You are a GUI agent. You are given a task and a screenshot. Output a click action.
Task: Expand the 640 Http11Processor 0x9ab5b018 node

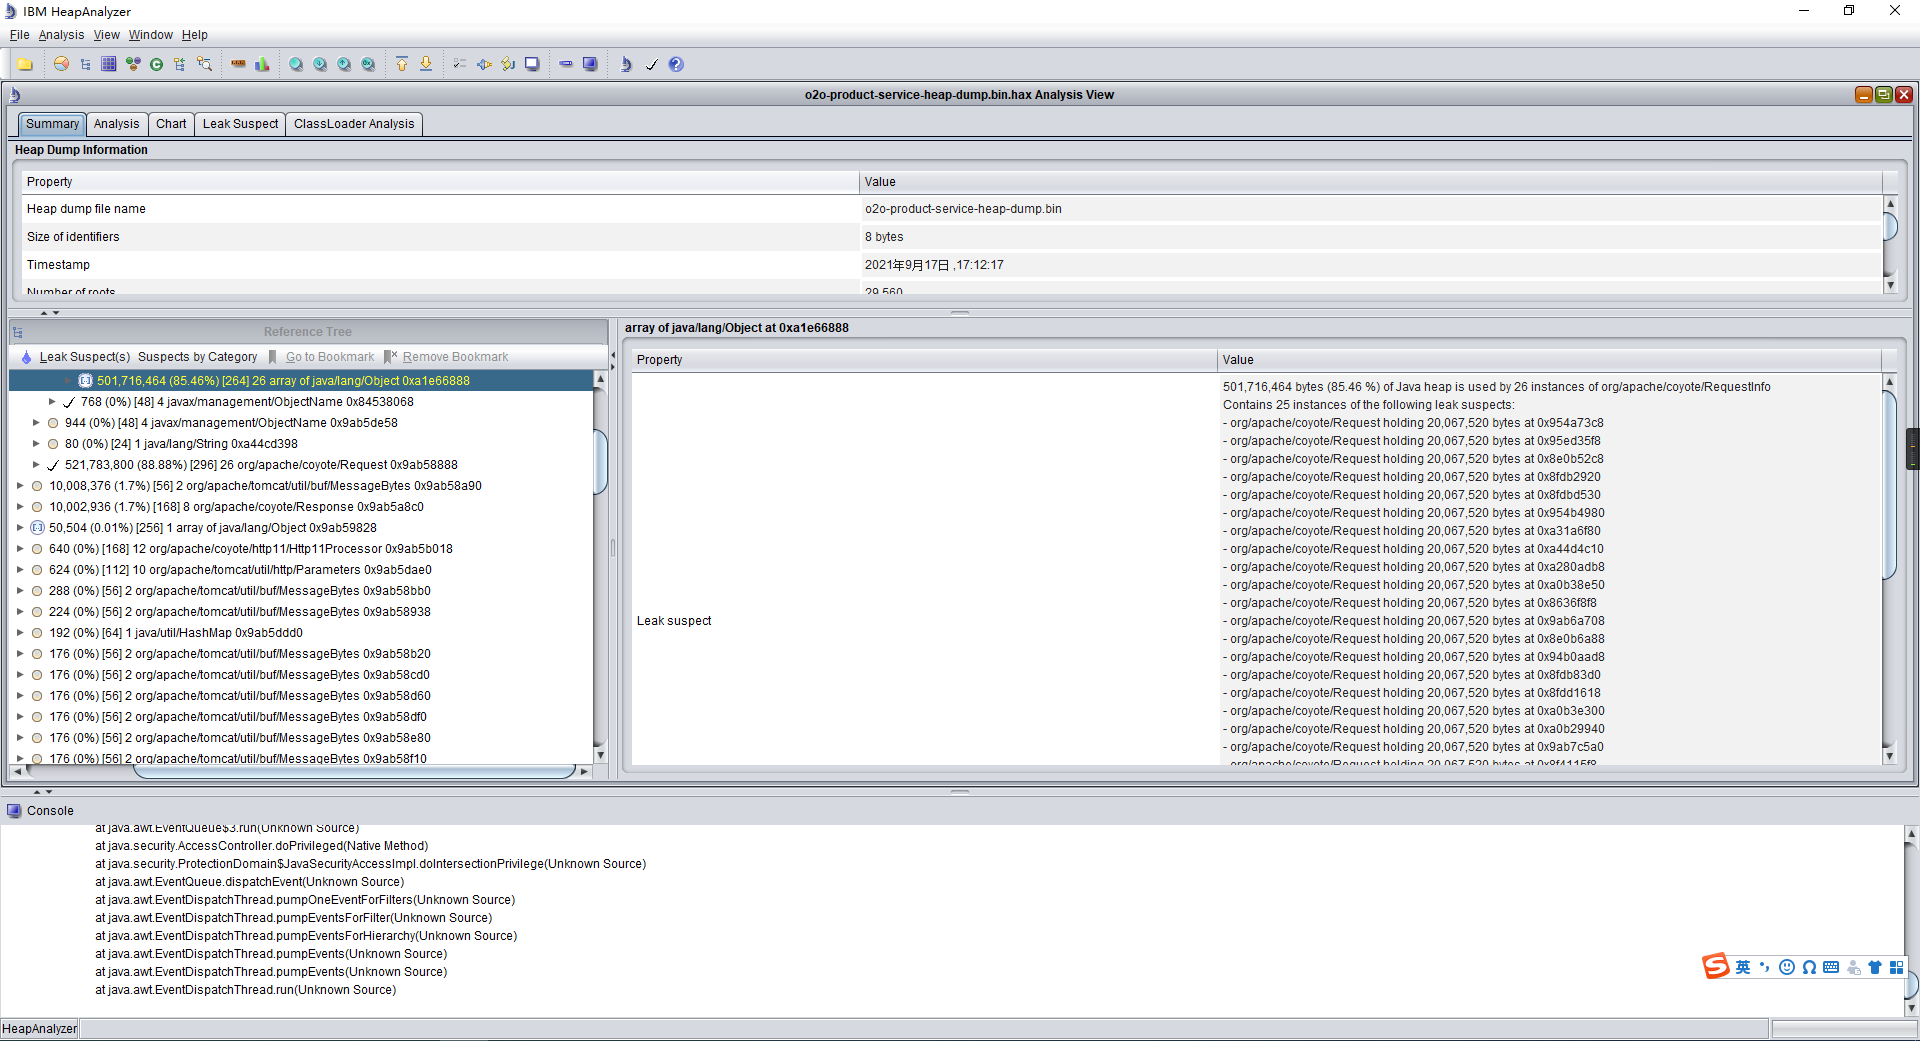coord(20,549)
